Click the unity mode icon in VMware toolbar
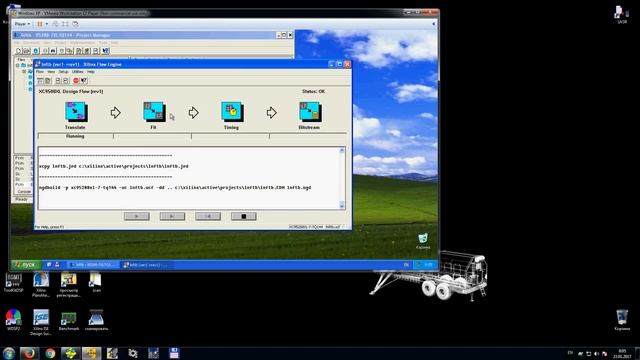This screenshot has width=640, height=360. pyautogui.click(x=75, y=24)
